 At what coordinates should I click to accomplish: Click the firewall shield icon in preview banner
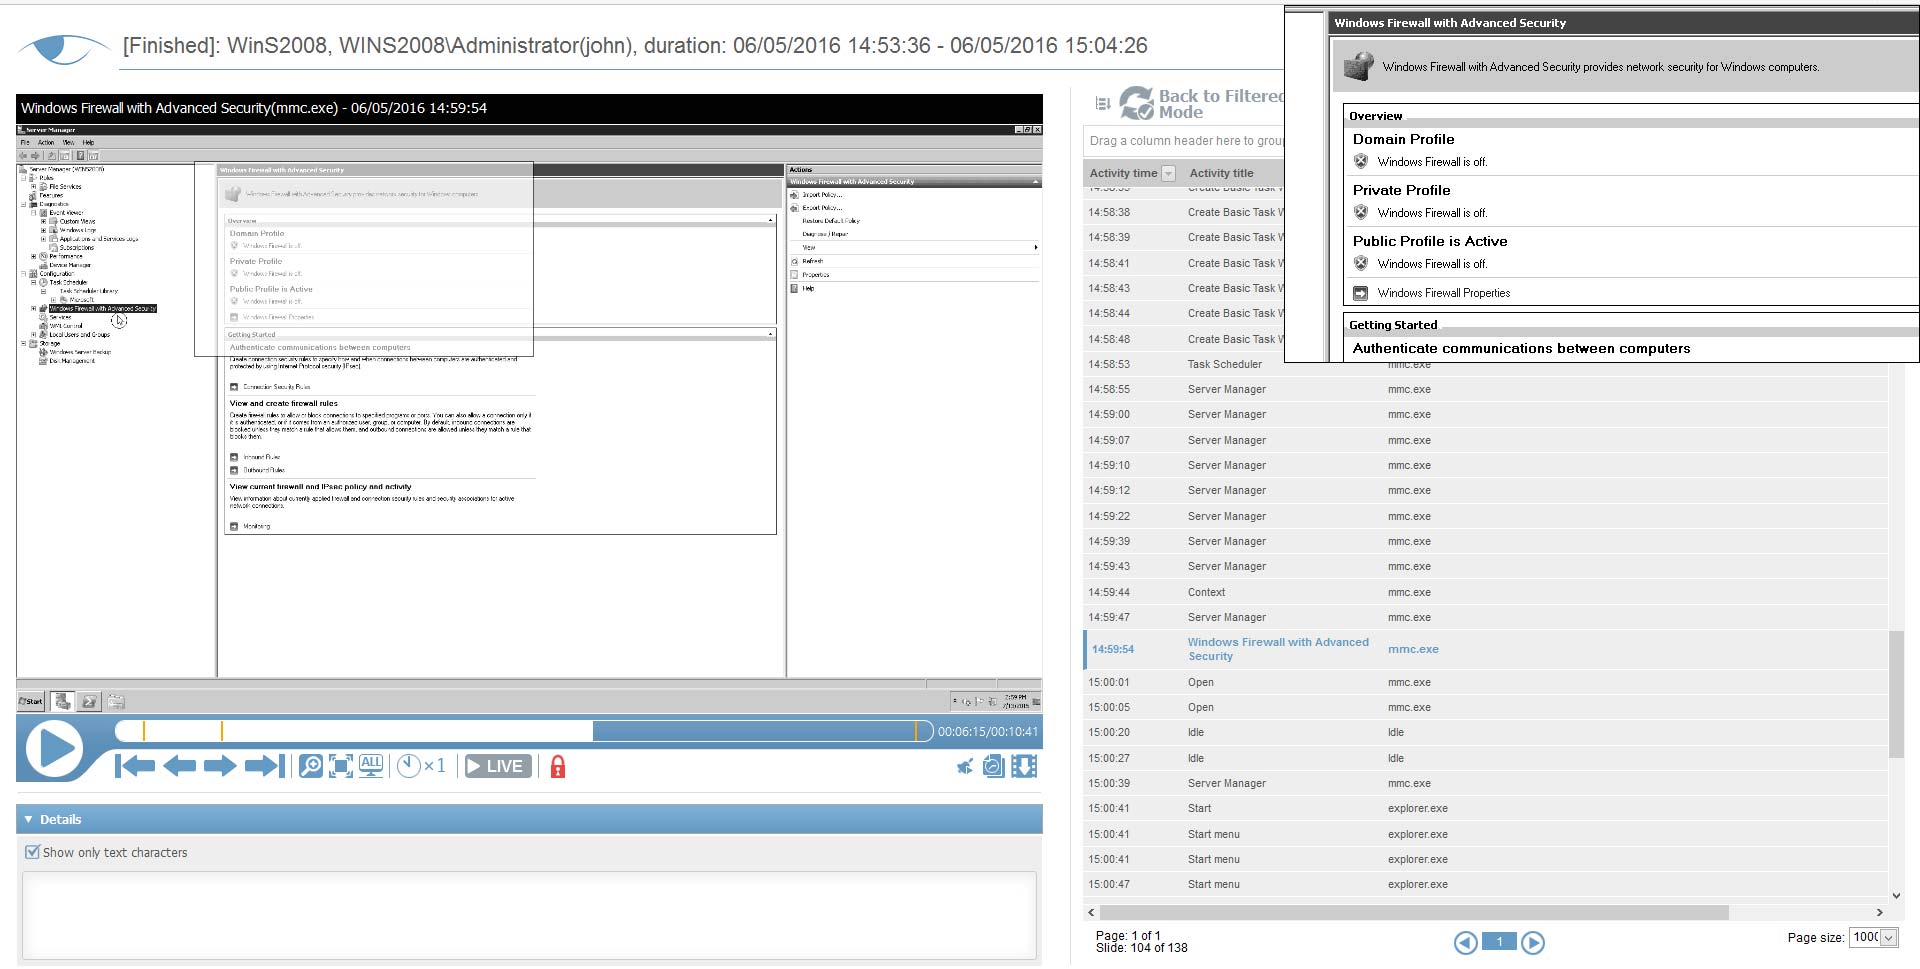tap(1358, 66)
